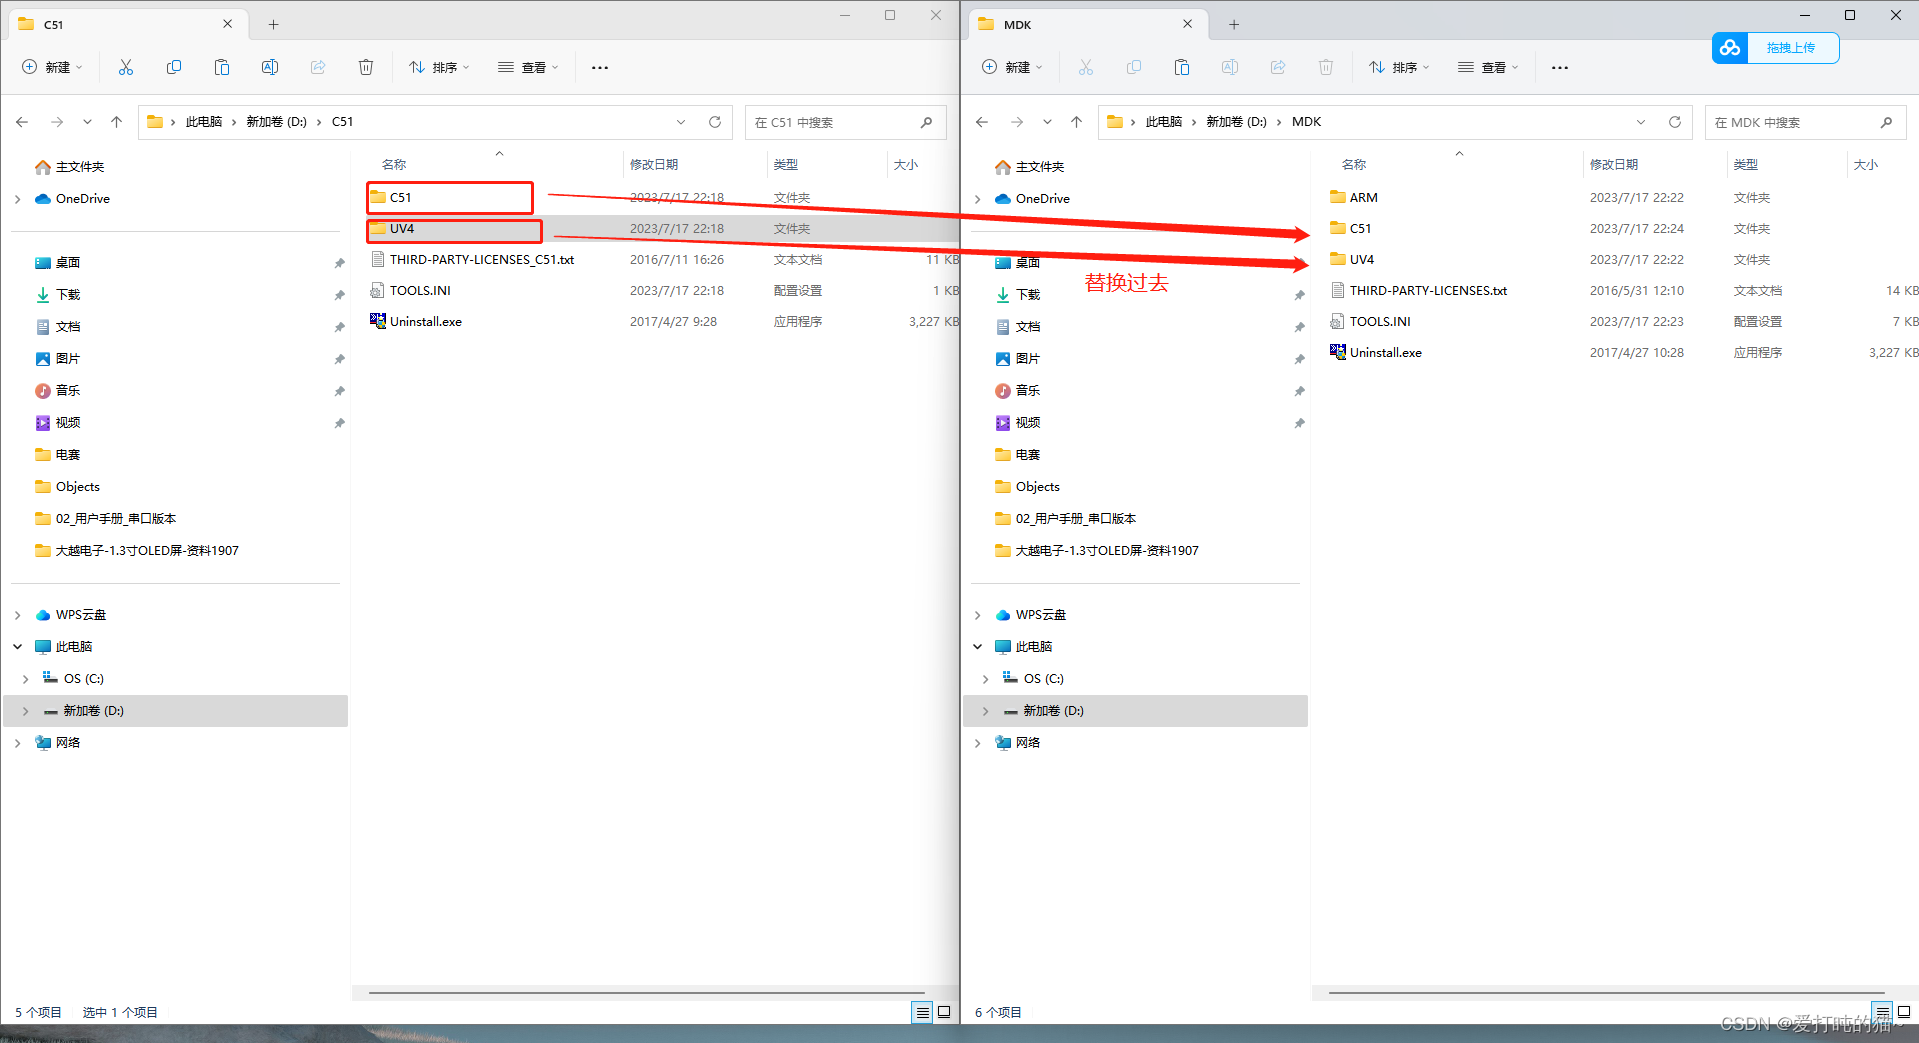
Task: Switch C51 window to large icons view
Action: point(944,1012)
